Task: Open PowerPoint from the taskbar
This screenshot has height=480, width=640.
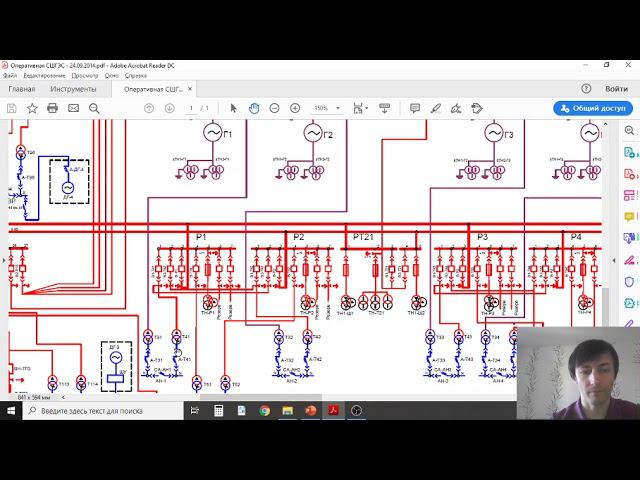Action: [311, 411]
